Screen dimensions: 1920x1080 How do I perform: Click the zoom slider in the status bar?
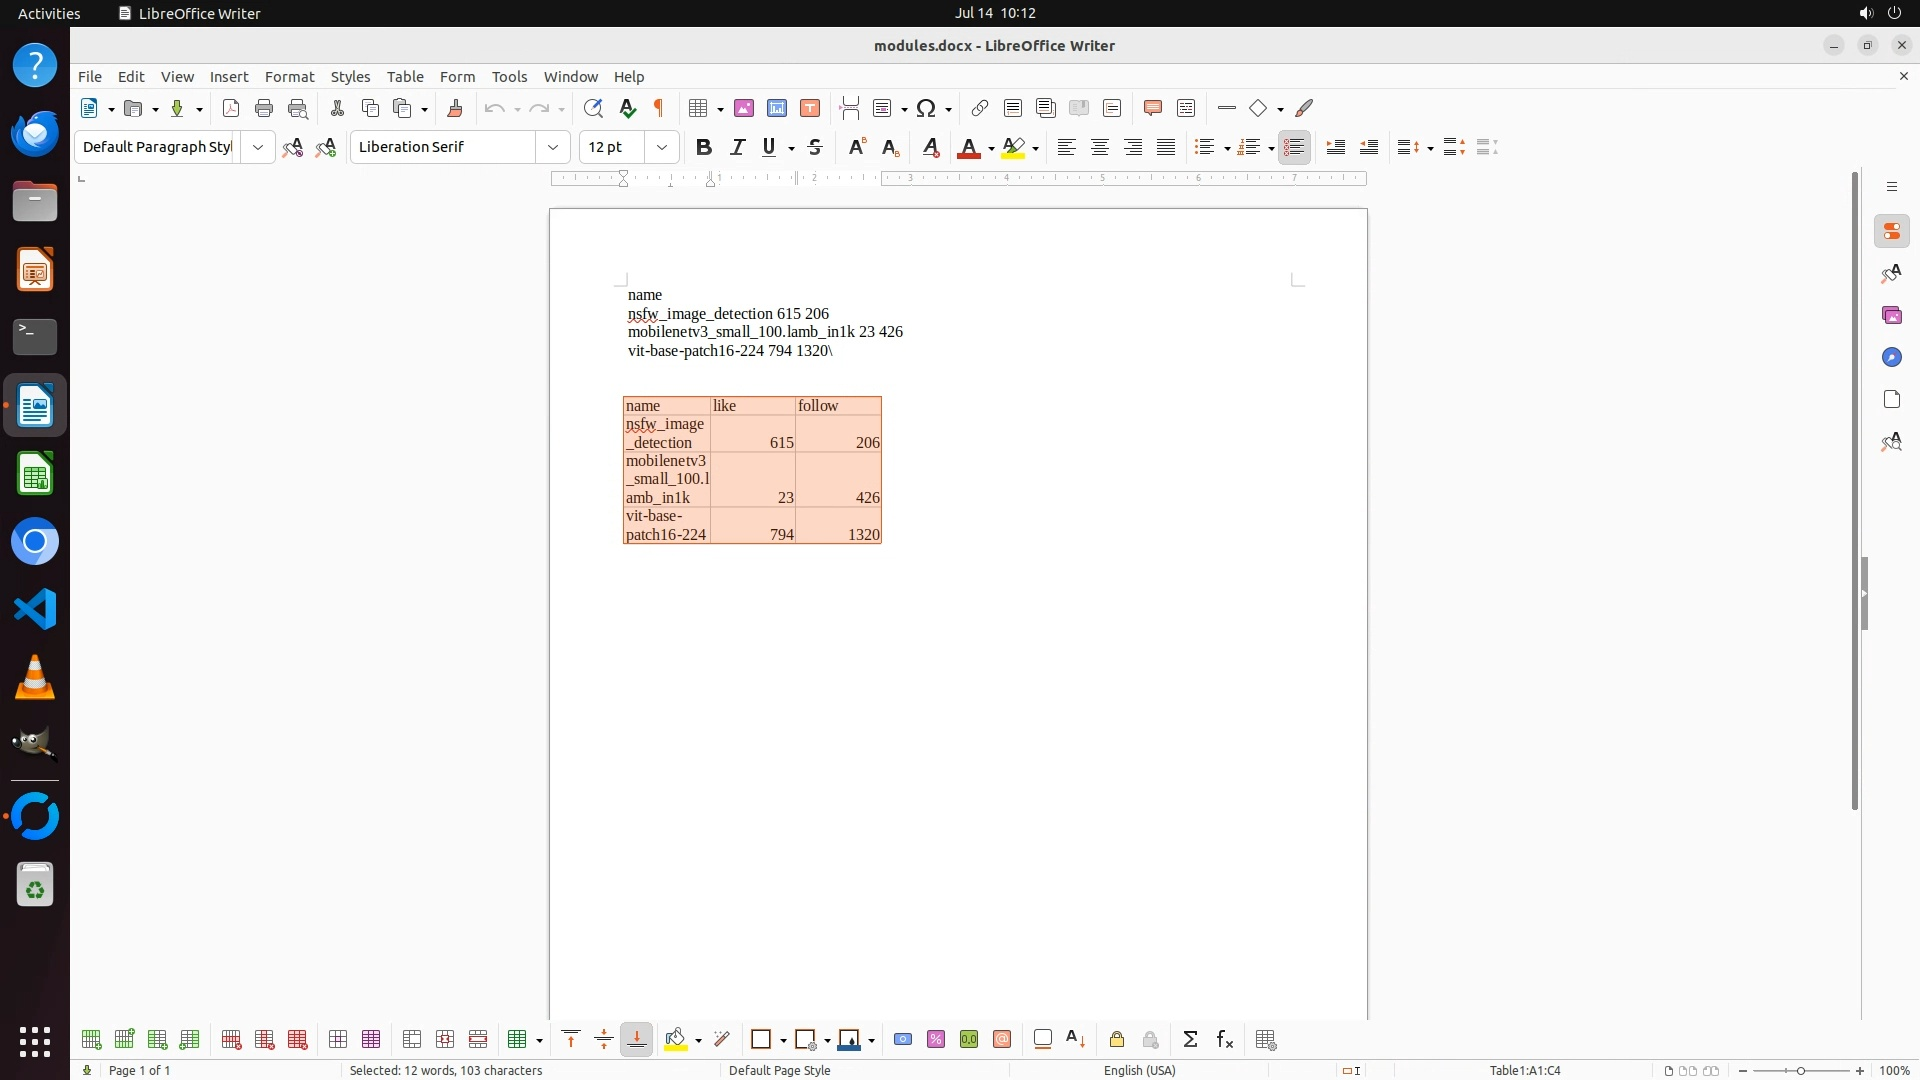(1800, 1070)
